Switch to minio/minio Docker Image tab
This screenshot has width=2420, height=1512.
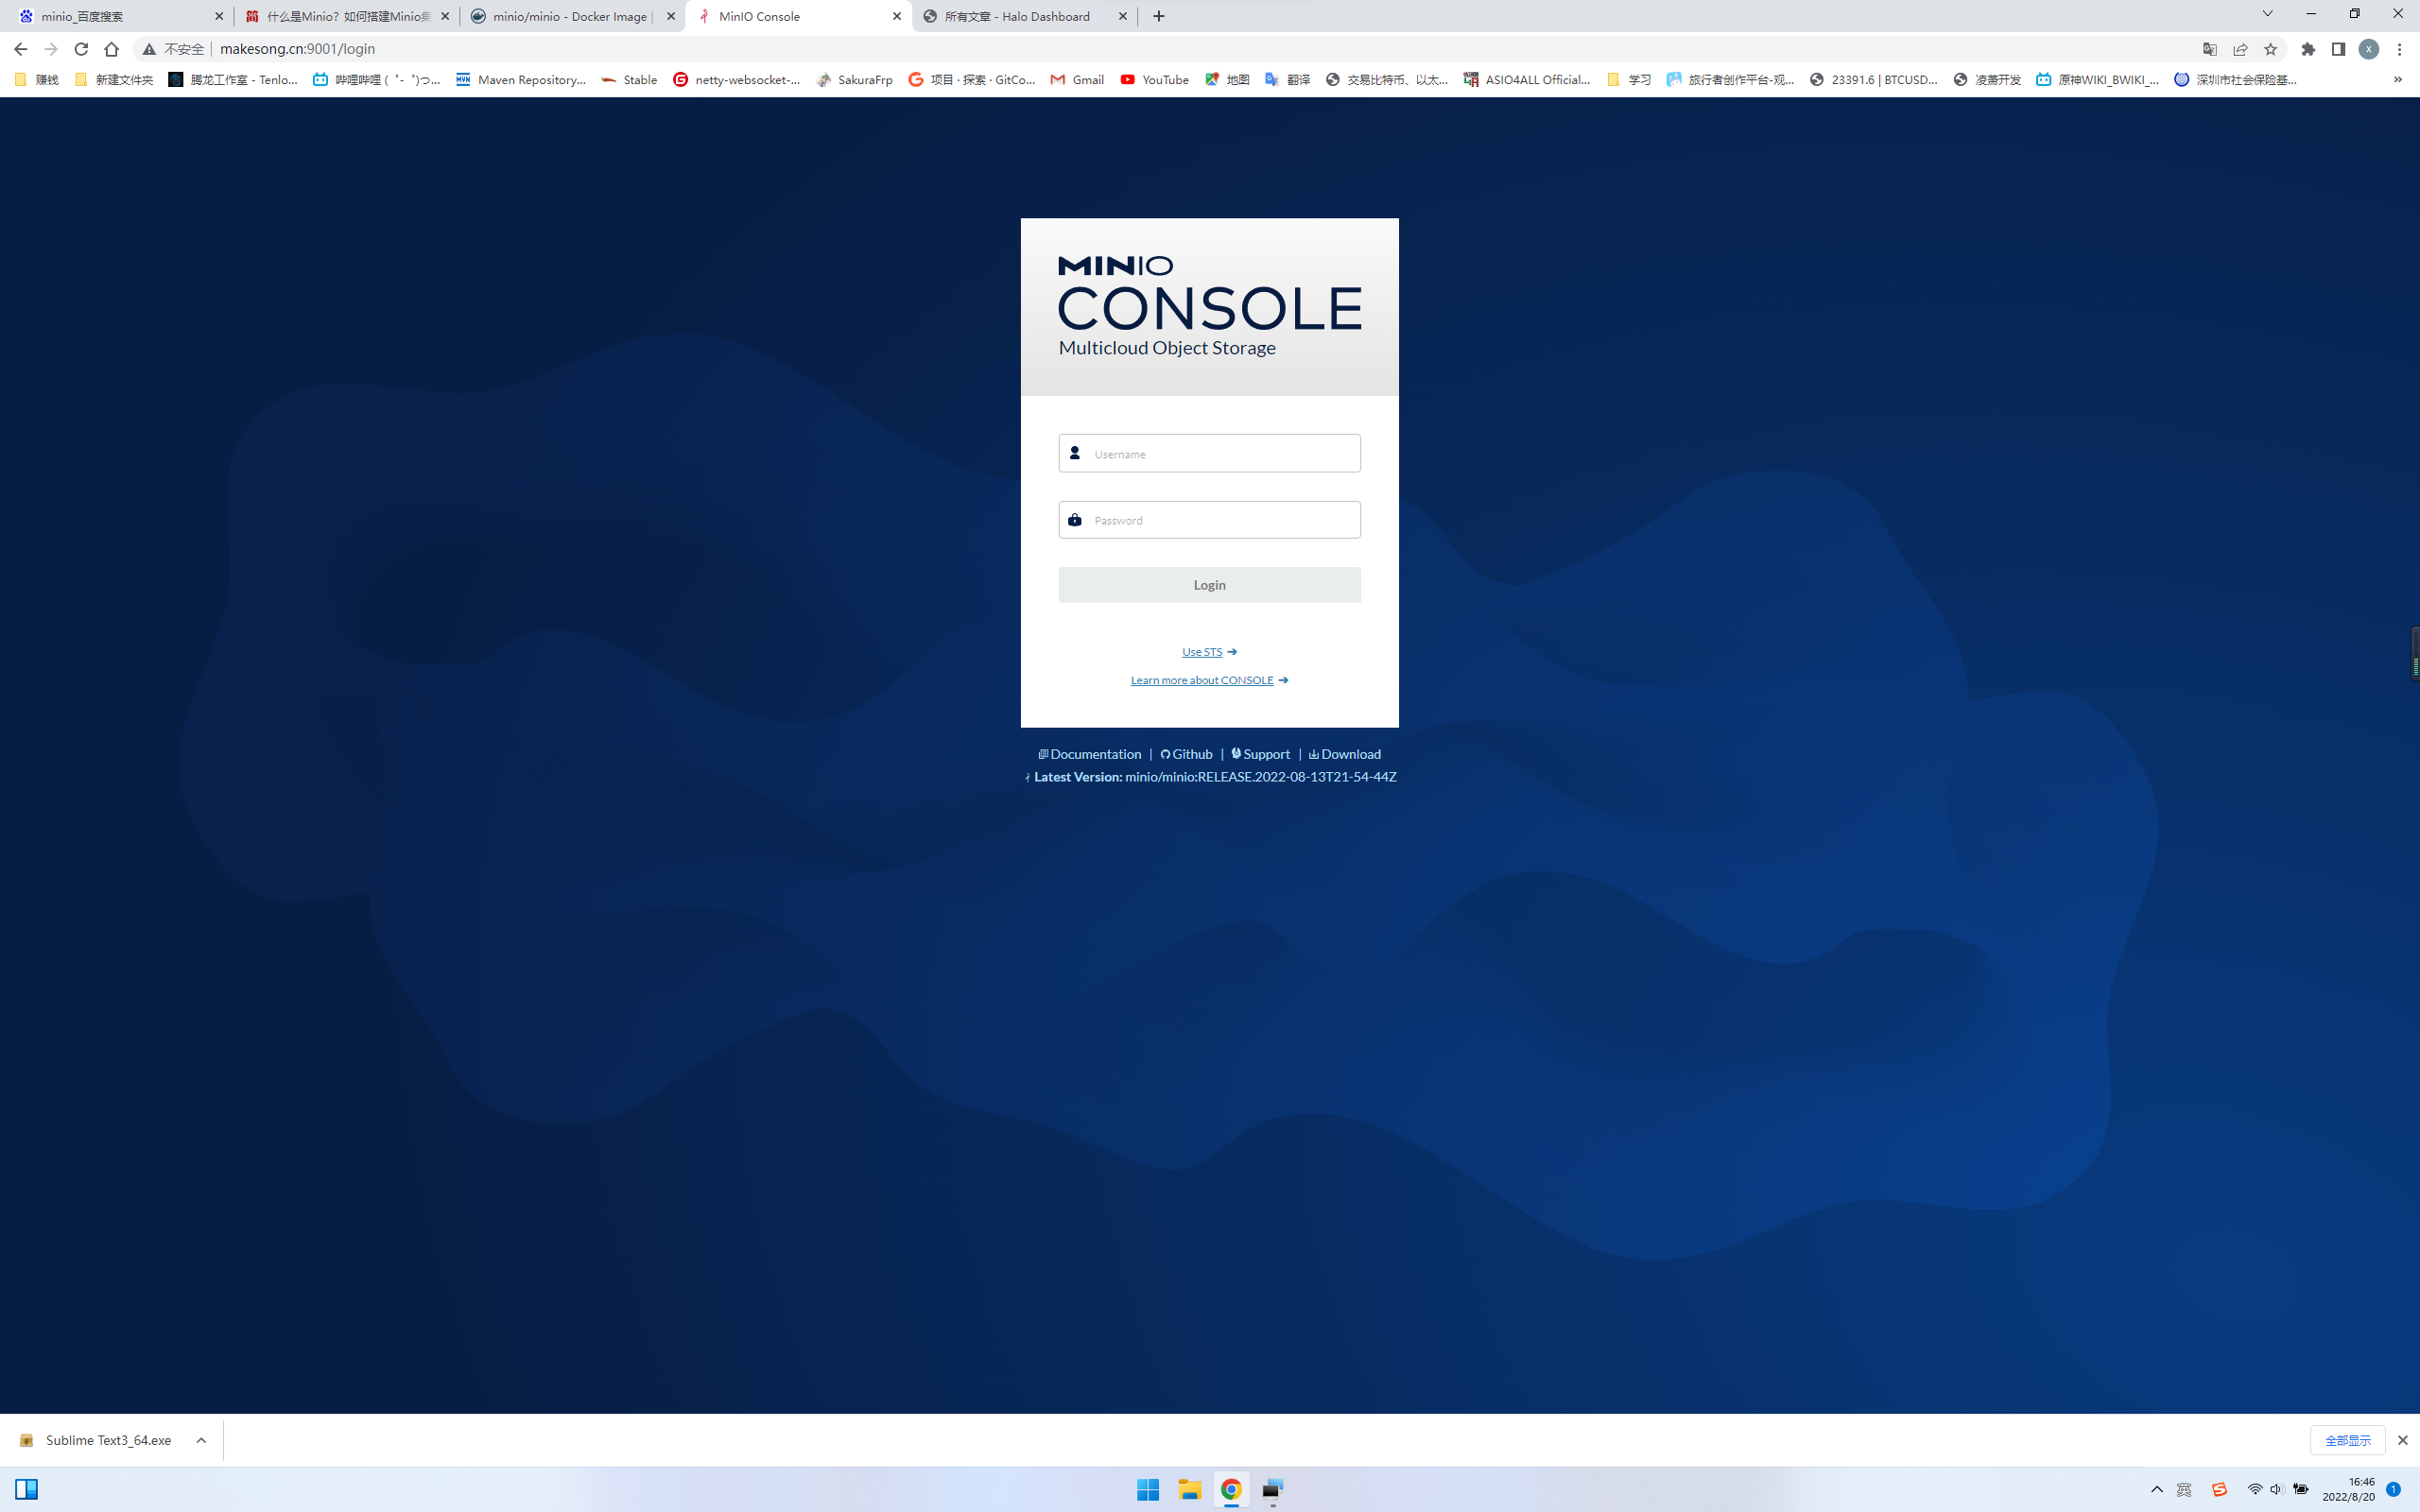pyautogui.click(x=572, y=16)
